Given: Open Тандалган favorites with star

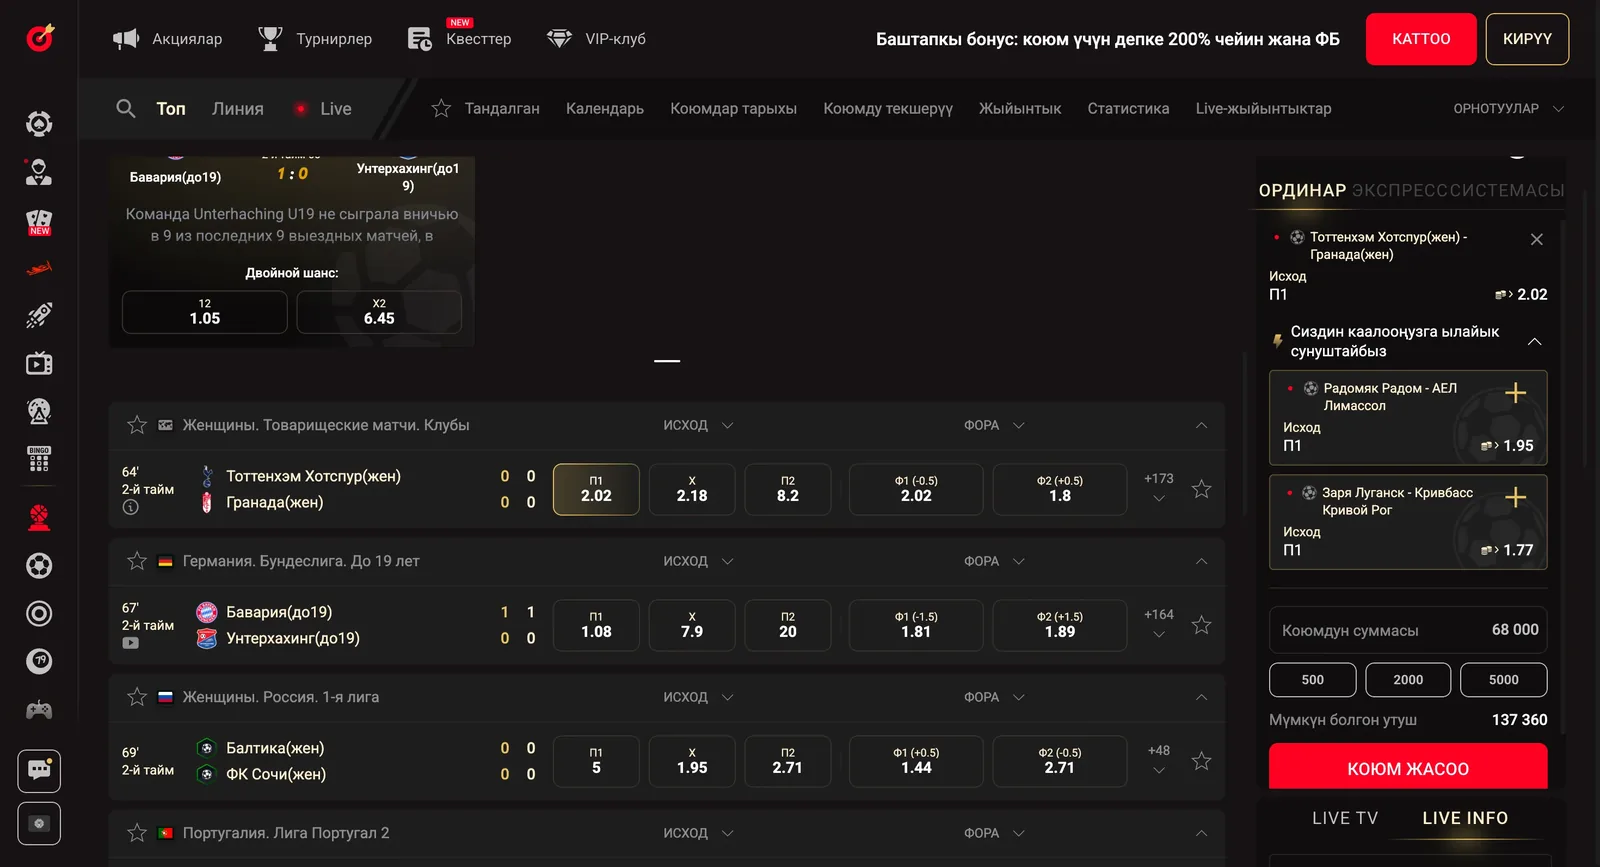Looking at the screenshot, I should pos(486,108).
